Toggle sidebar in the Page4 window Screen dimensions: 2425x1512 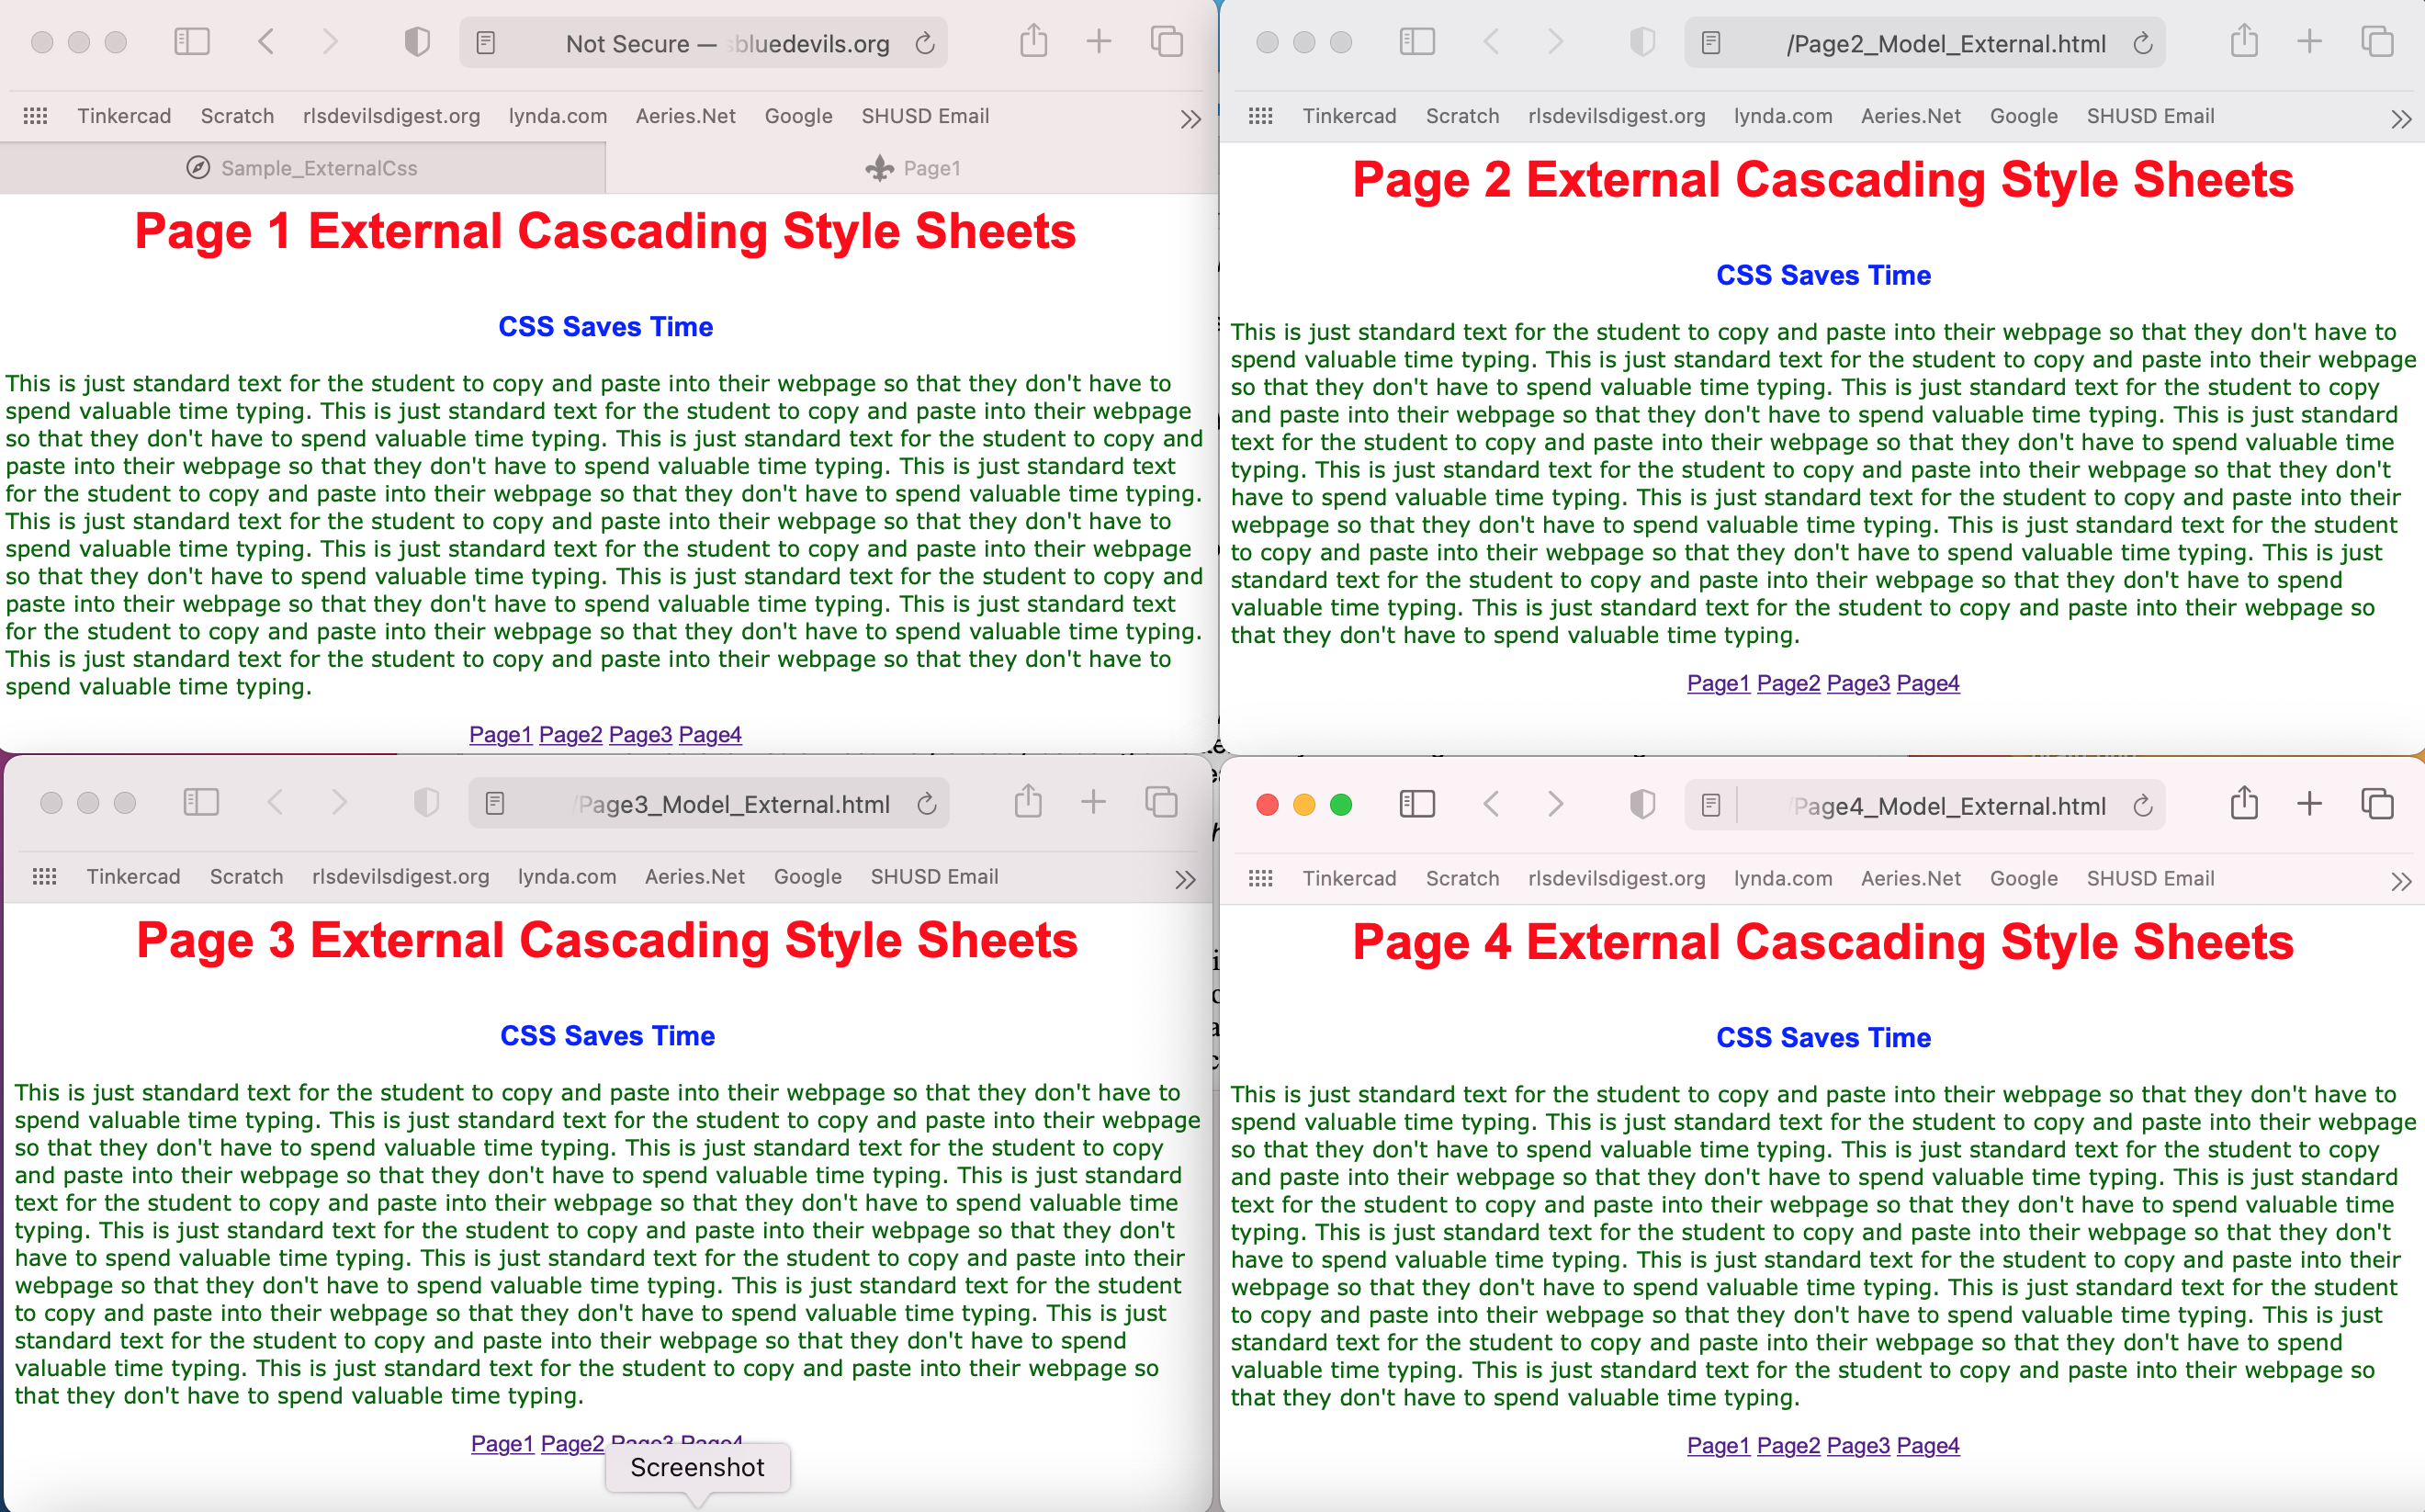pyautogui.click(x=1416, y=804)
